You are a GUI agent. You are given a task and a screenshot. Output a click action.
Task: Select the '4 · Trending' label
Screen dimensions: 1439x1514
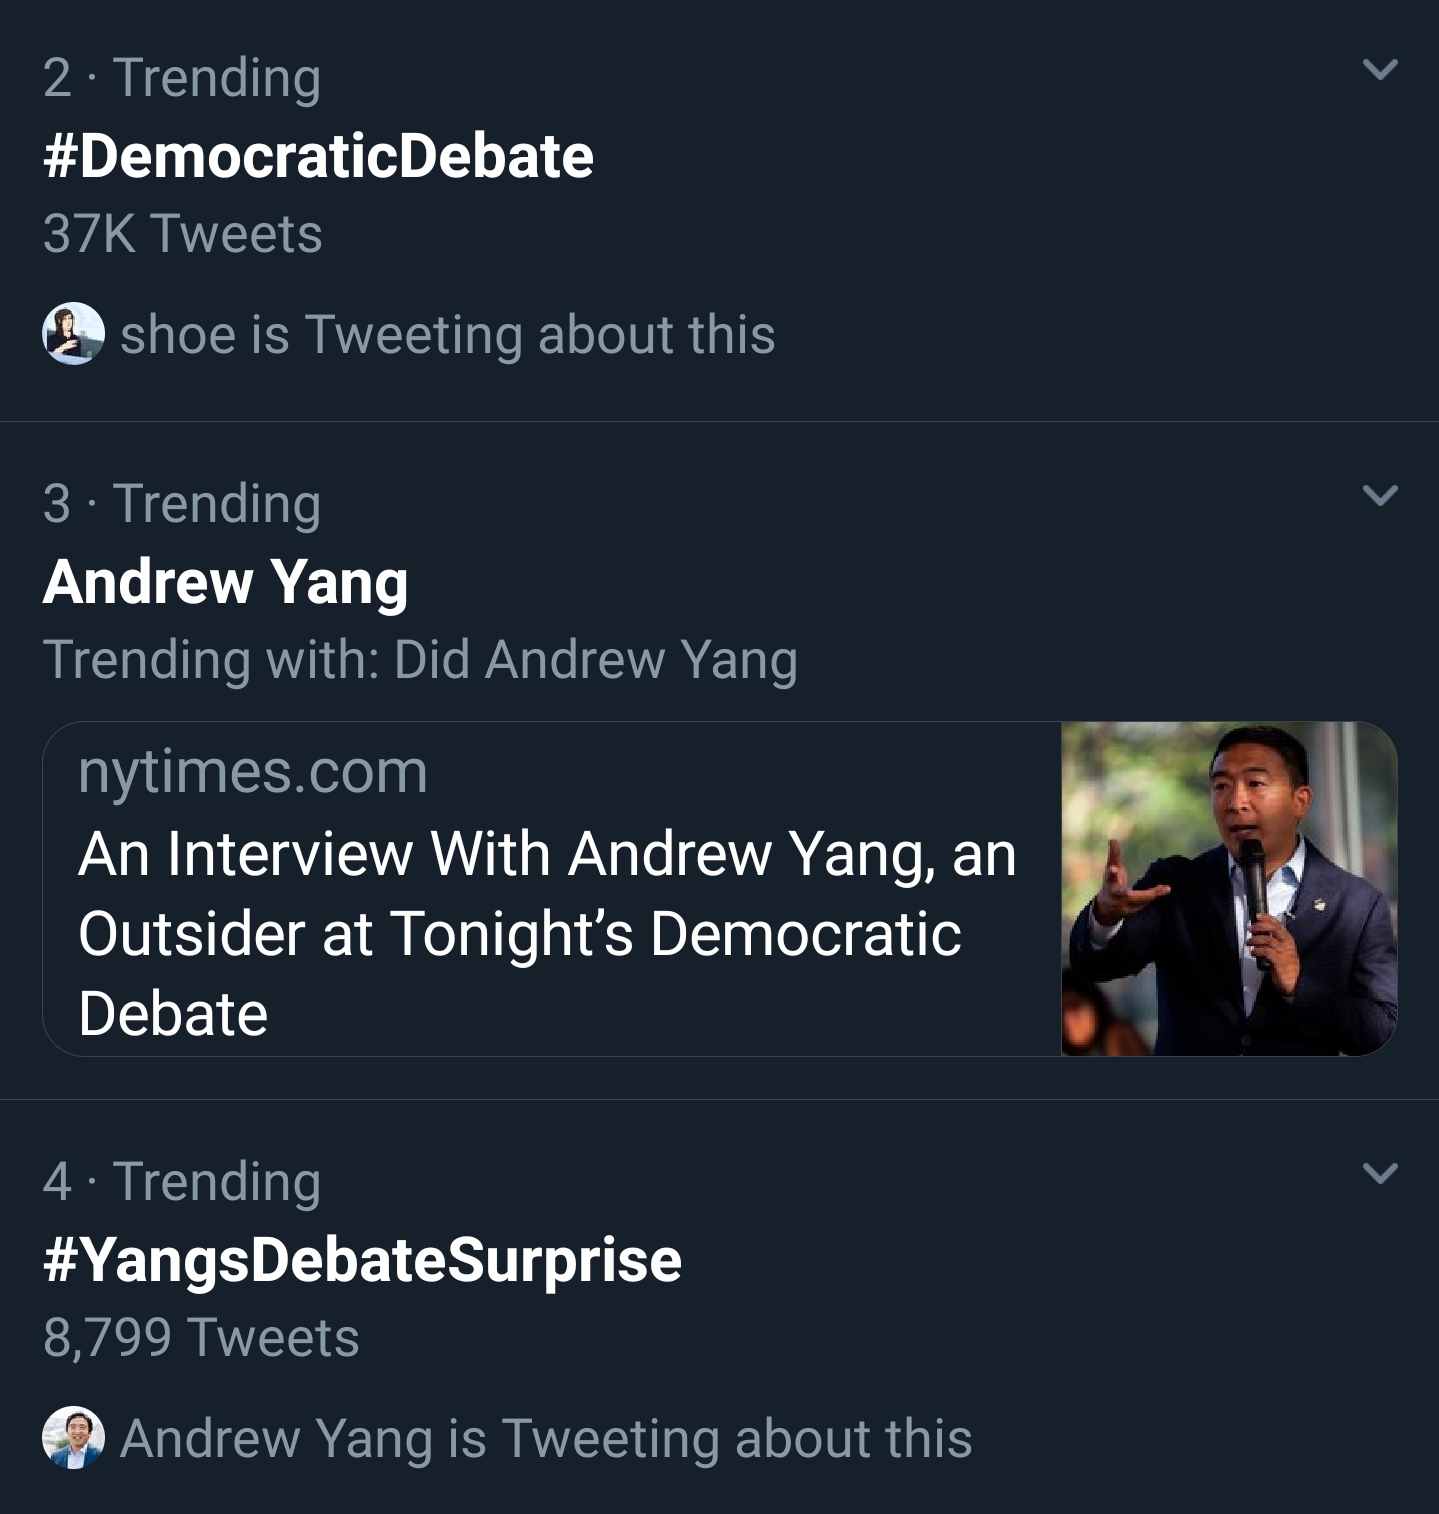(x=182, y=1182)
